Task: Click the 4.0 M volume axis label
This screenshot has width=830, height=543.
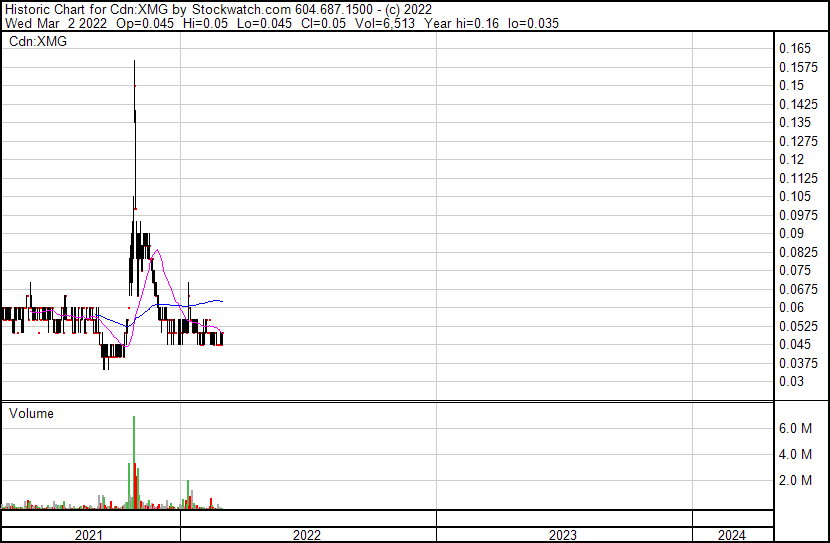Action: coord(795,454)
